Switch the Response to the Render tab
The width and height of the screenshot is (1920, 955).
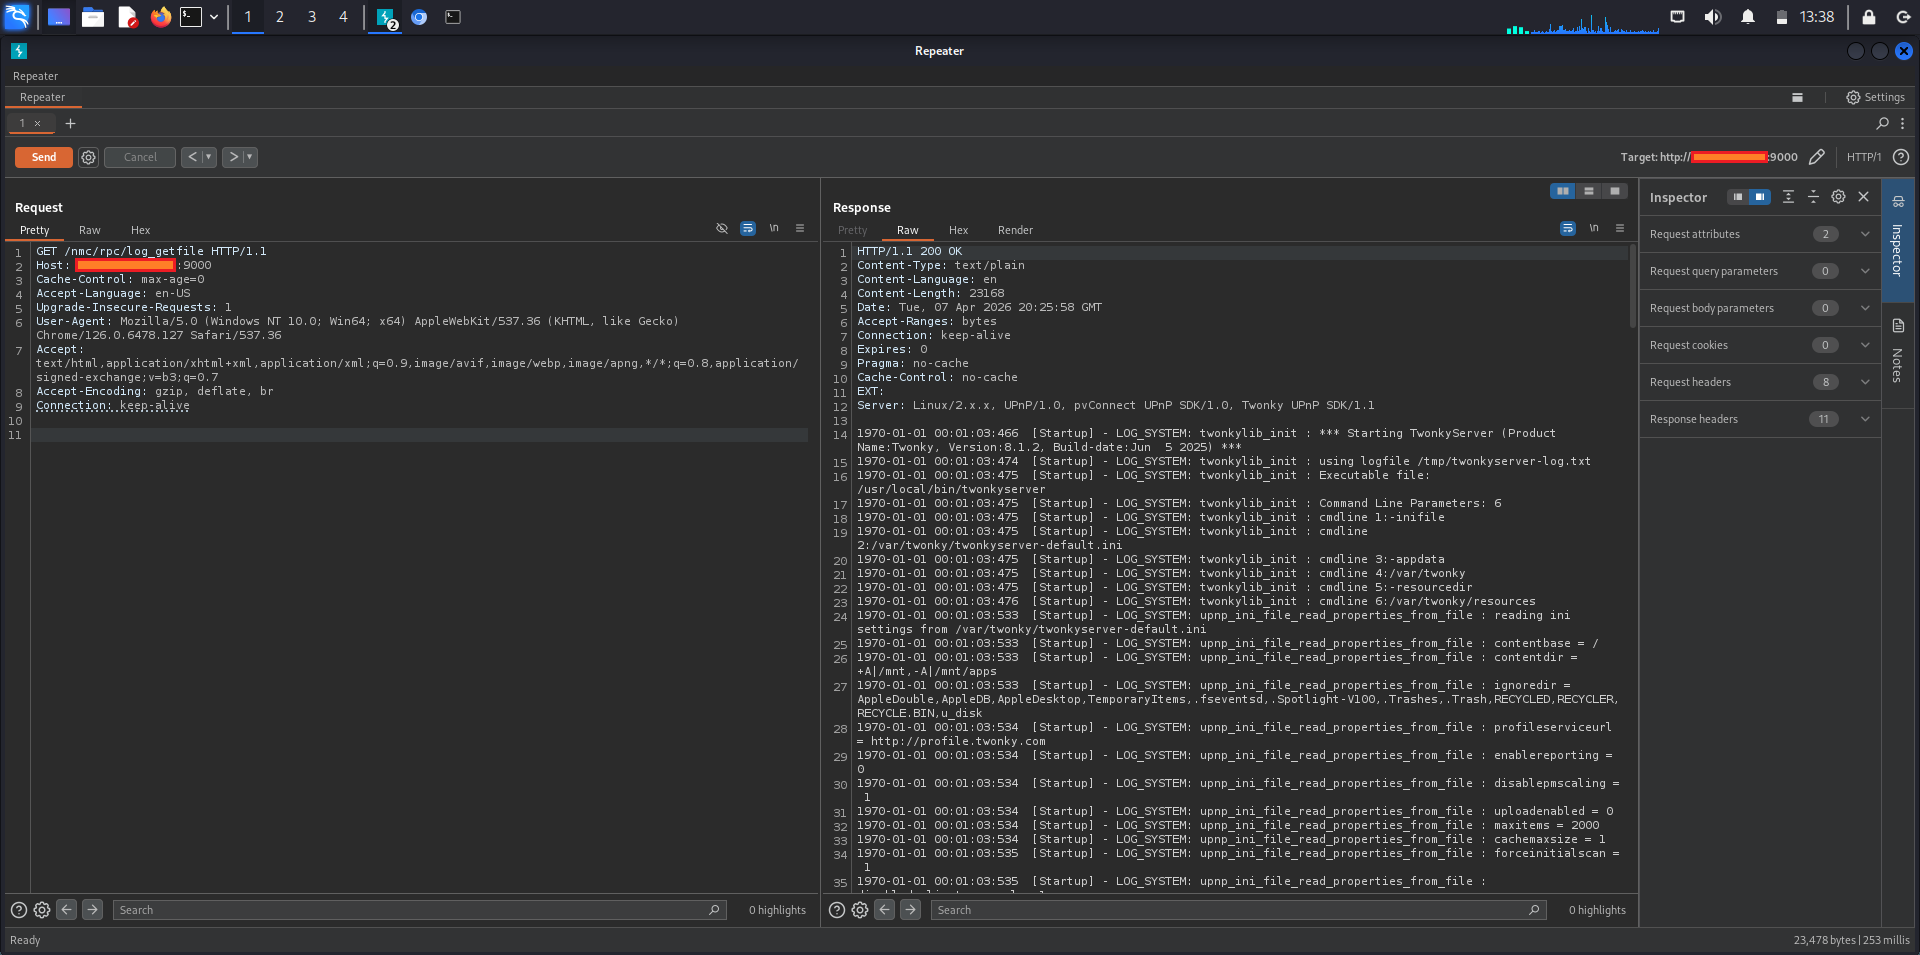pyautogui.click(x=1015, y=230)
